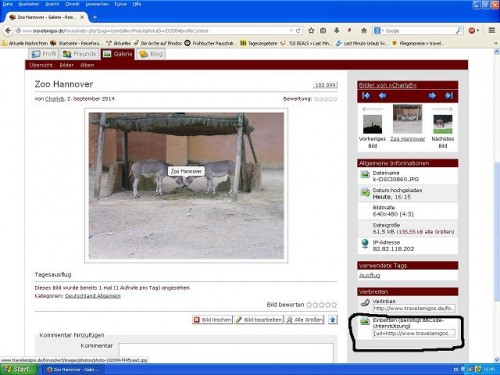The image size is (500, 375).
Task: Open the Firefox home icon
Action: [364, 31]
